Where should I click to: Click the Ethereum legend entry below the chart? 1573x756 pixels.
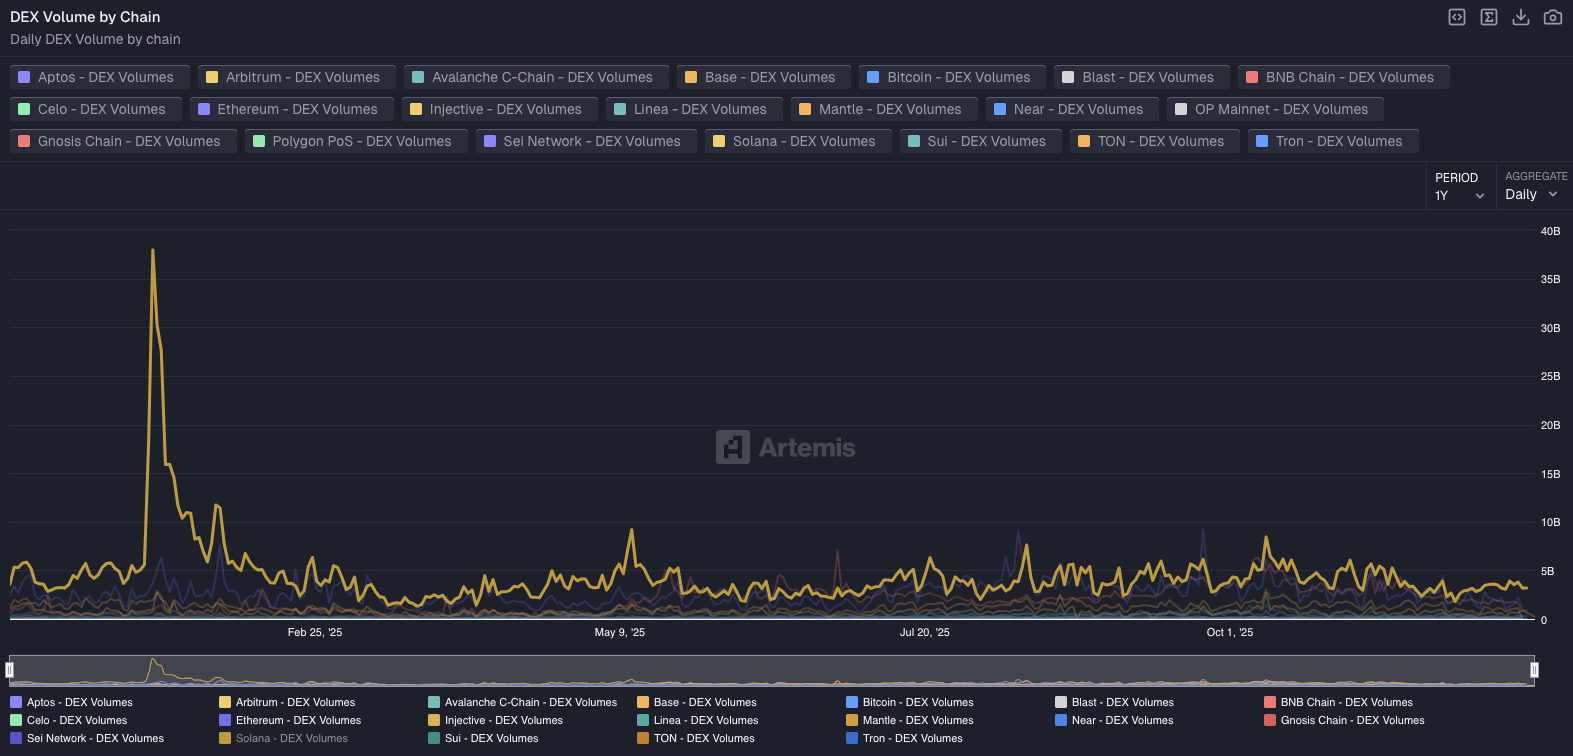[x=289, y=720]
